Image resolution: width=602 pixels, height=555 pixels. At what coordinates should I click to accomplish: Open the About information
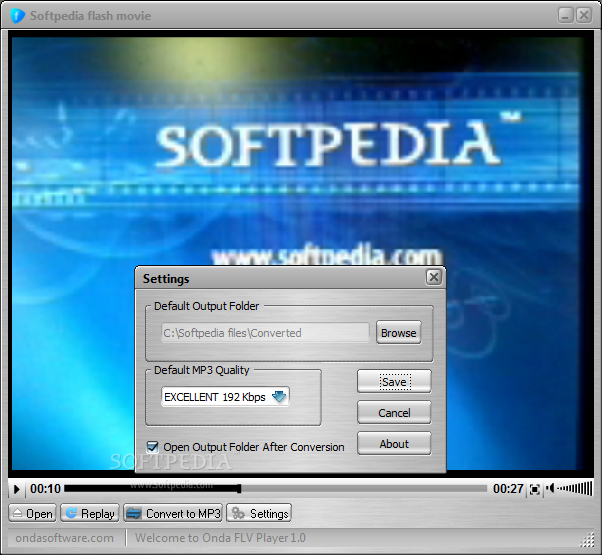pos(394,444)
